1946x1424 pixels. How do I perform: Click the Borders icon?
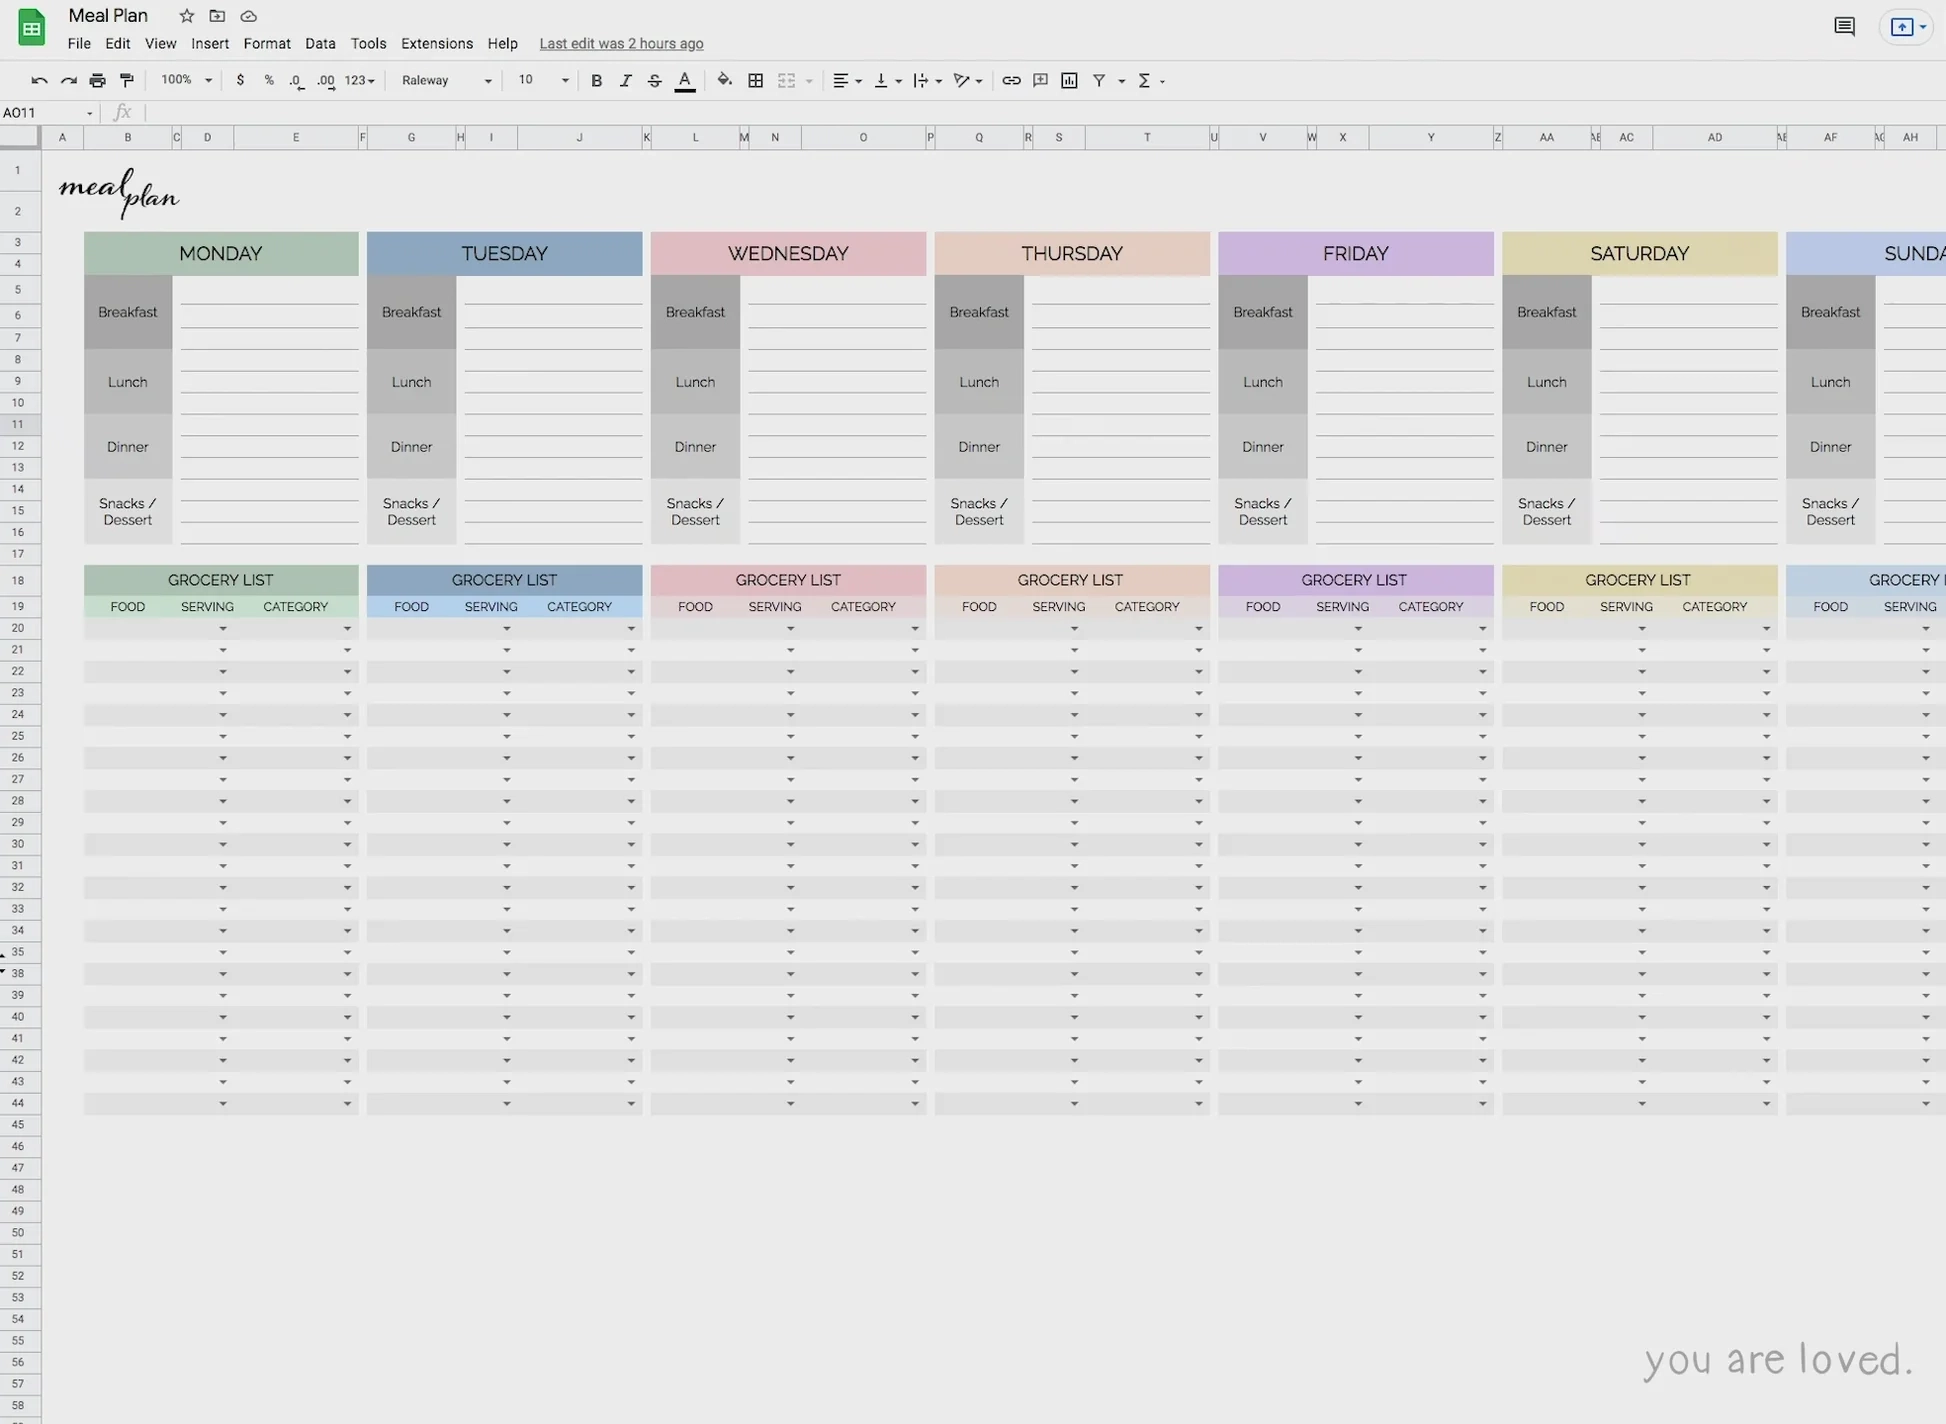pos(755,80)
